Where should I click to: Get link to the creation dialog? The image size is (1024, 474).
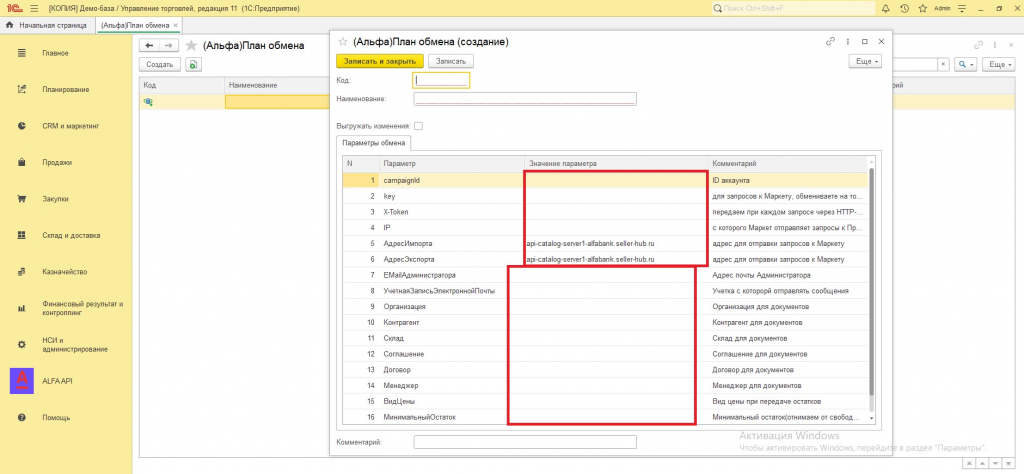(x=830, y=41)
